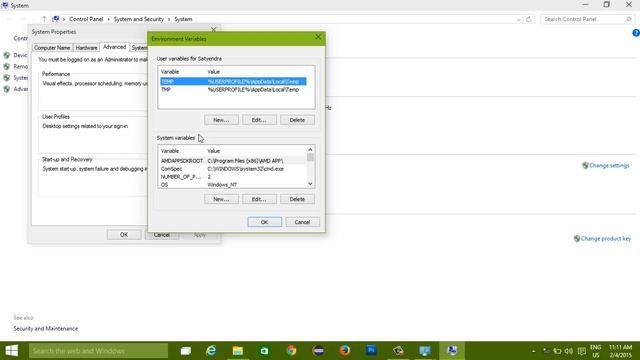Show hidden system tray icons
The height and width of the screenshot is (360, 640).
coord(533,351)
